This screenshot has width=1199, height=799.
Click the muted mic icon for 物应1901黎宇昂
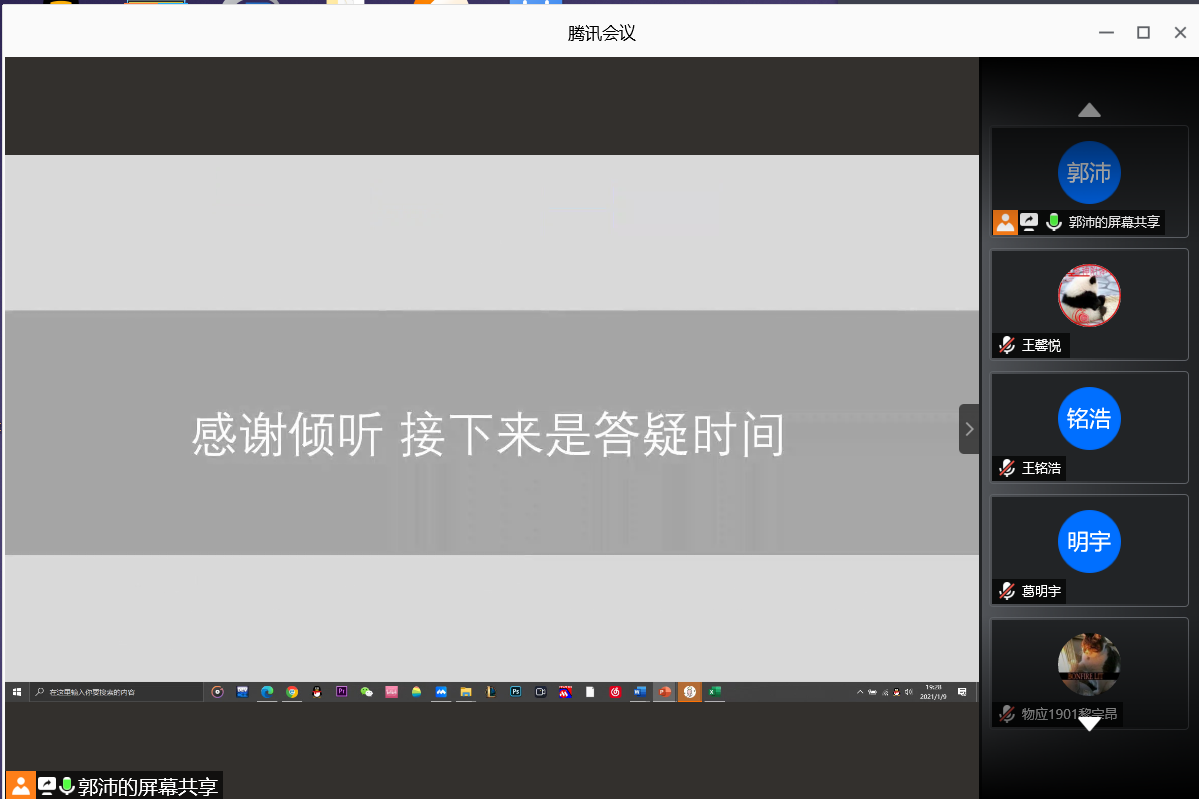pyautogui.click(x=1006, y=714)
